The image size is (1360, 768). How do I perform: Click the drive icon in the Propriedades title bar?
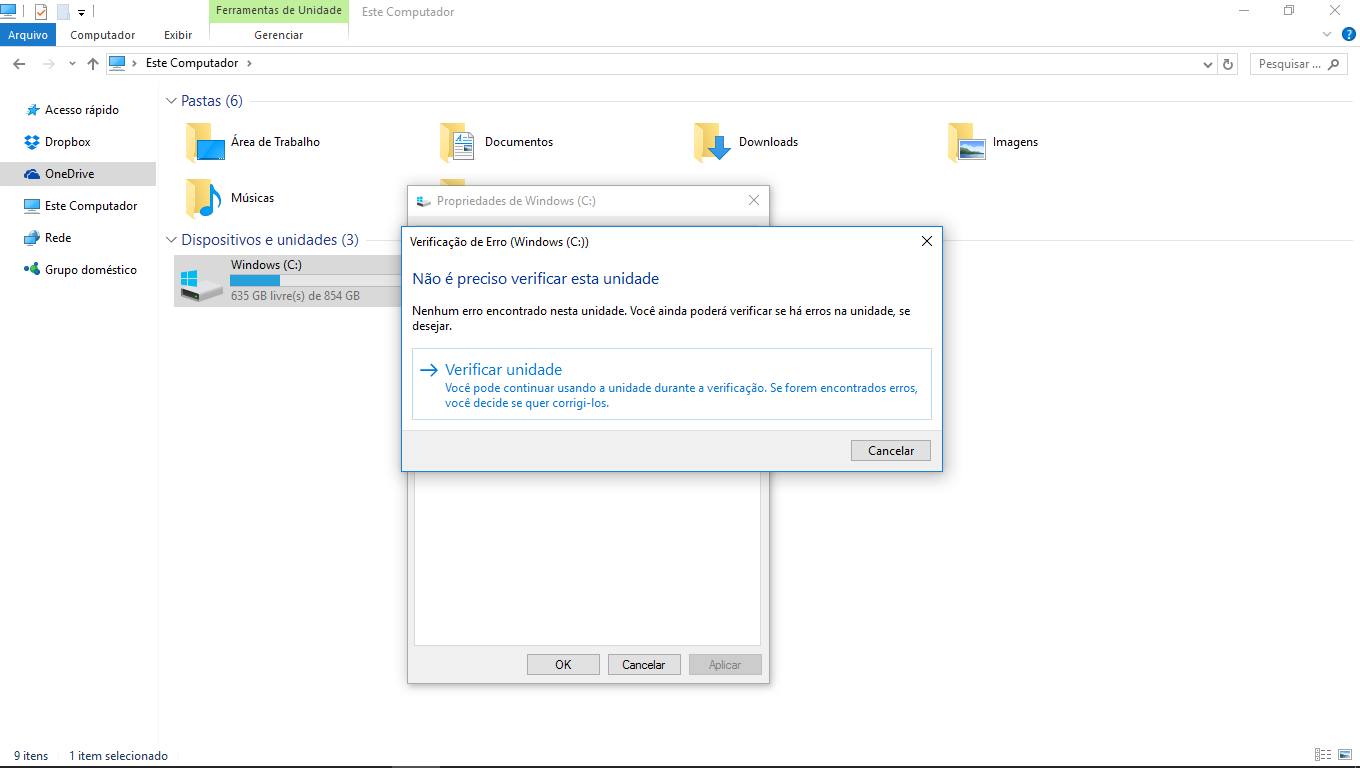(x=424, y=201)
